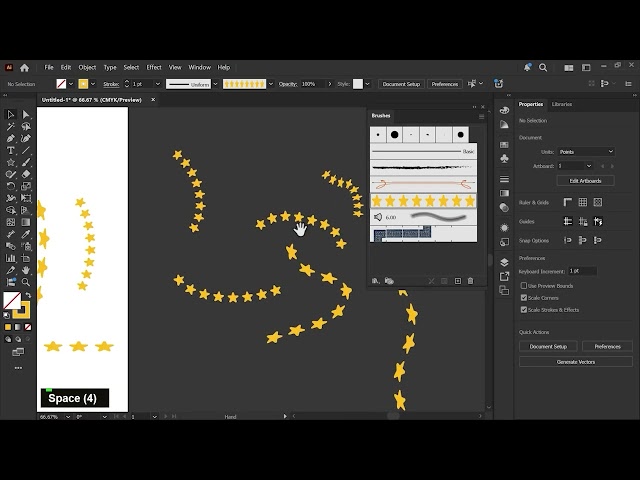Viewport: 640px width, 480px height.
Task: Select the Magic Wand tool
Action: [10, 127]
